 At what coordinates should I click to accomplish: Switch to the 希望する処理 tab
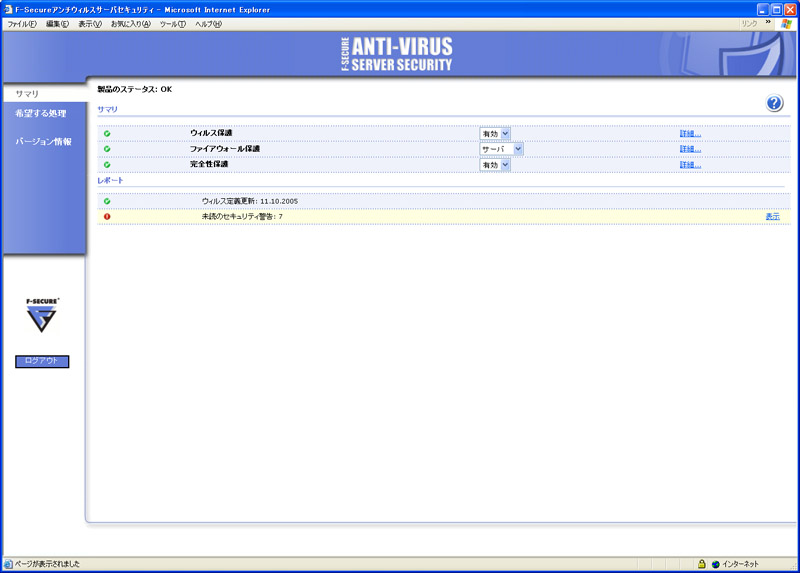click(x=41, y=114)
